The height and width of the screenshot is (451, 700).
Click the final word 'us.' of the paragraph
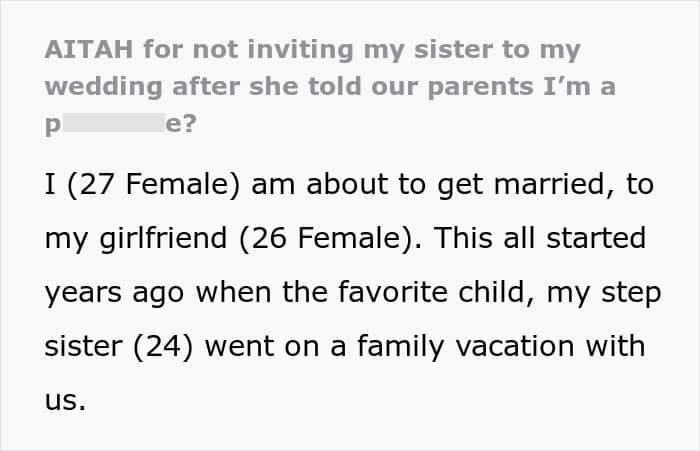click(x=65, y=401)
